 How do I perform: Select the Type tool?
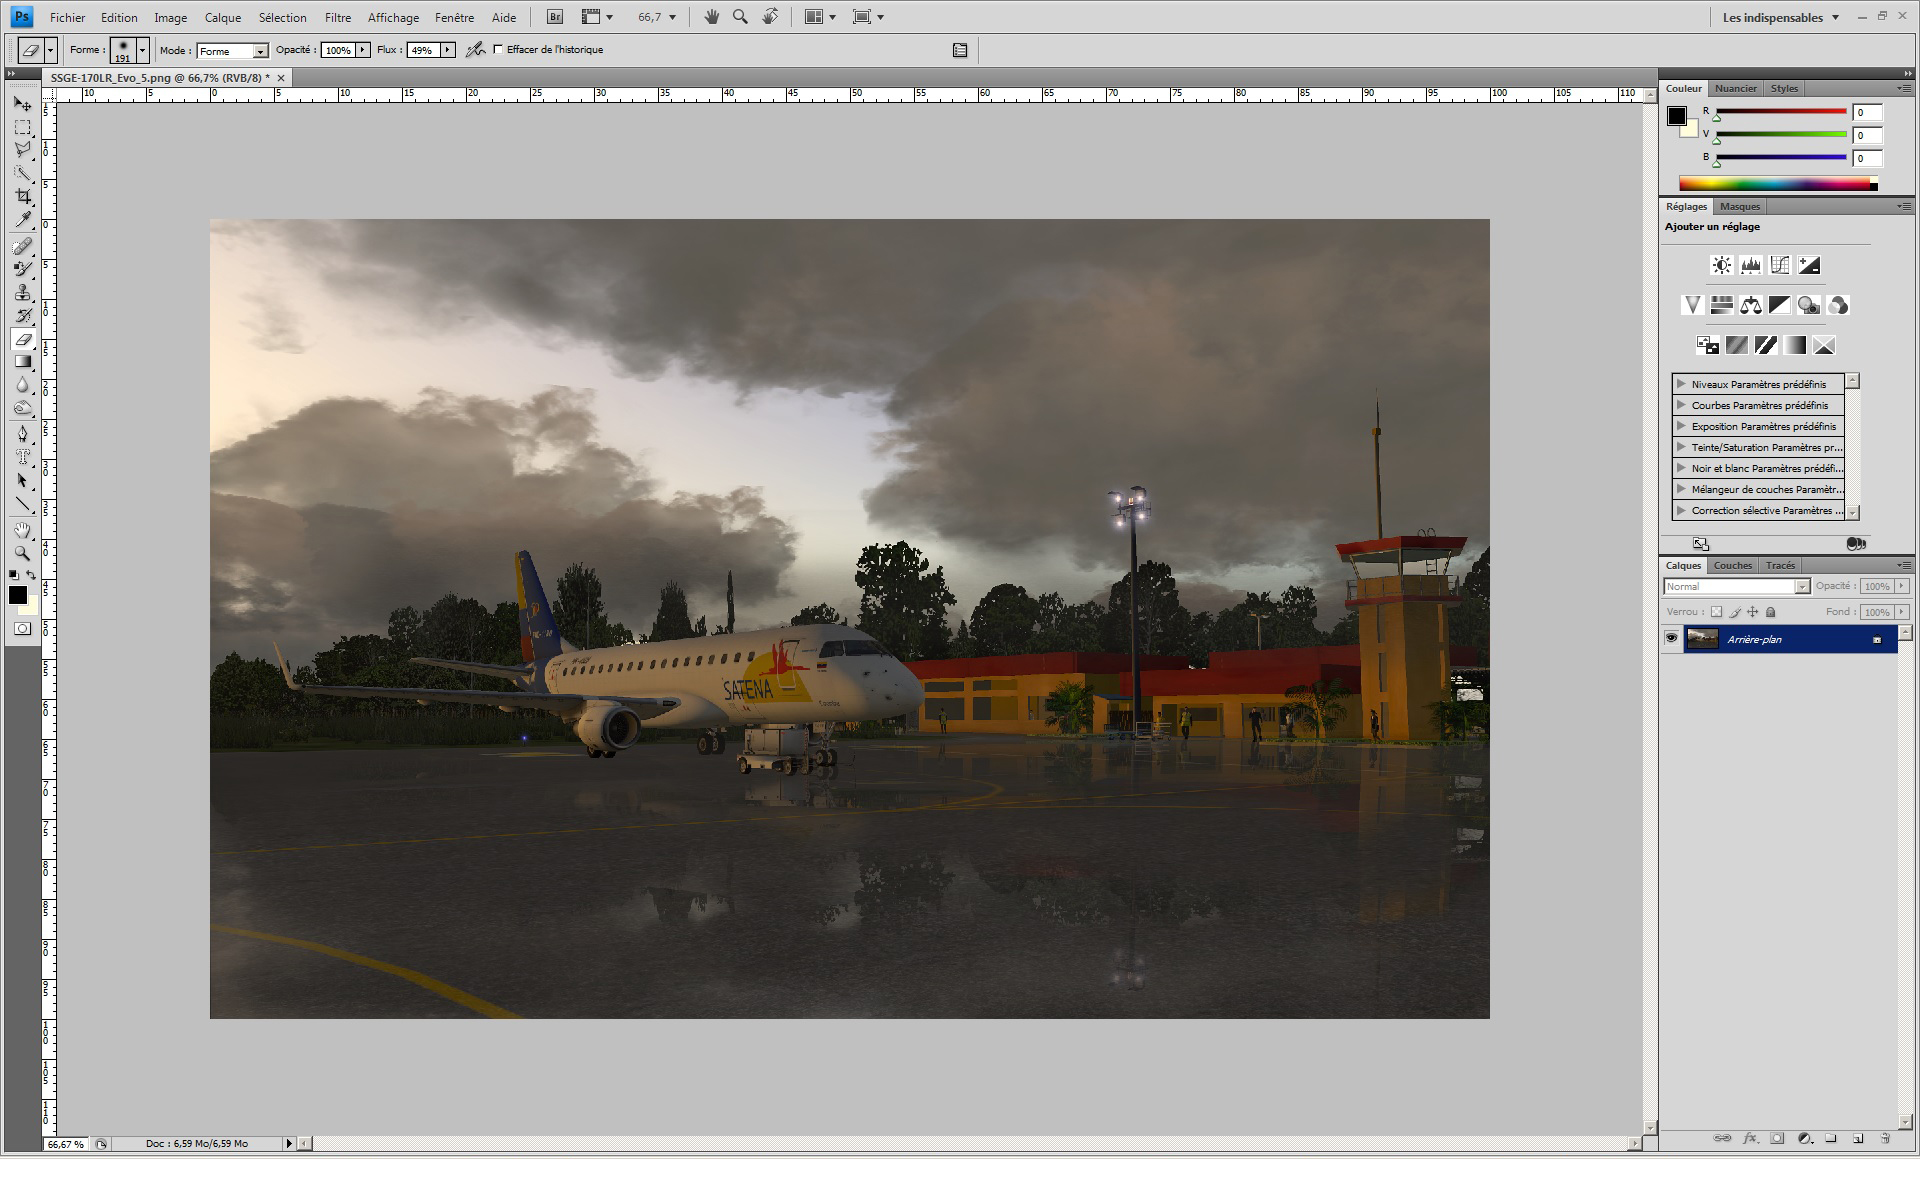[23, 457]
